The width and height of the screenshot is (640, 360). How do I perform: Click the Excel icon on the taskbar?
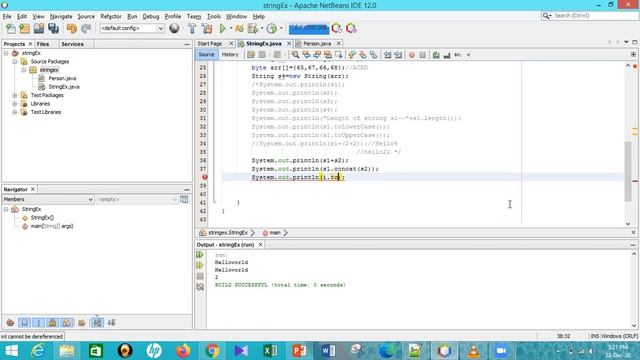(270, 351)
